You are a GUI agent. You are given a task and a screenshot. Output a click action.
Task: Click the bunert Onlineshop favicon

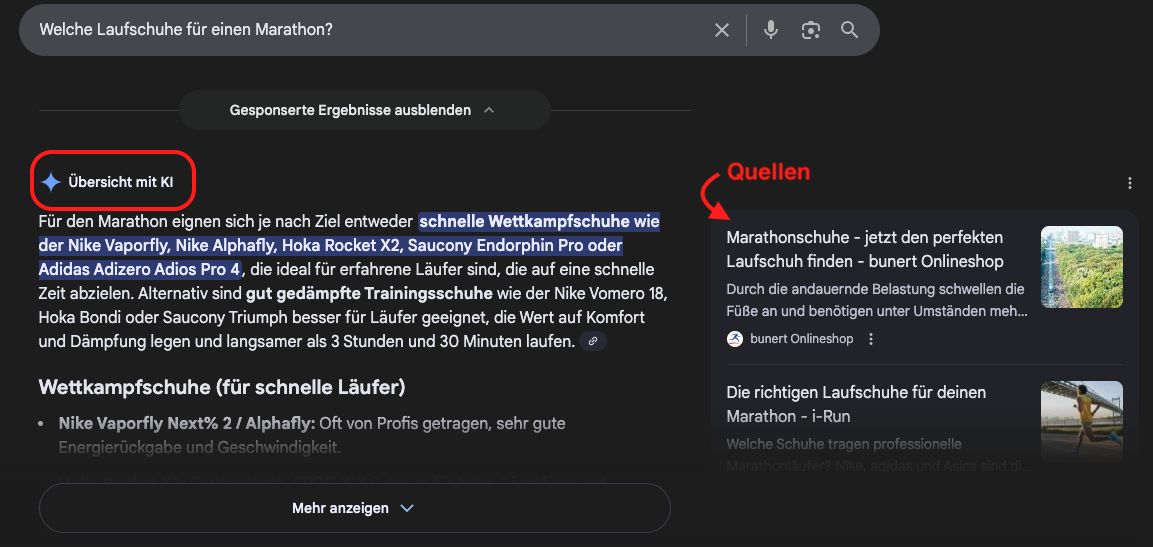click(x=735, y=339)
